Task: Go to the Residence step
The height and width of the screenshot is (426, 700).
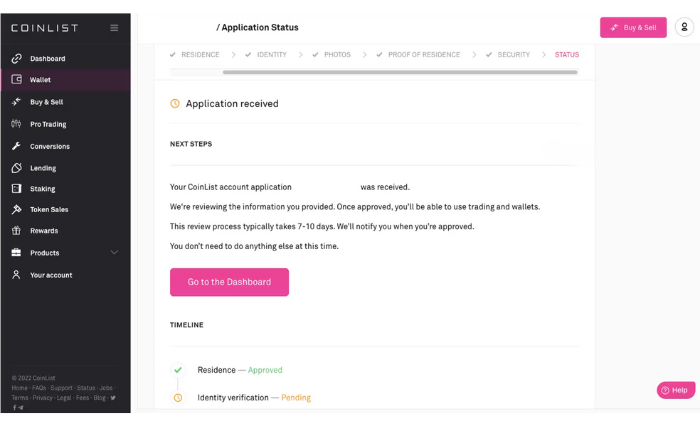Action: coord(195,54)
